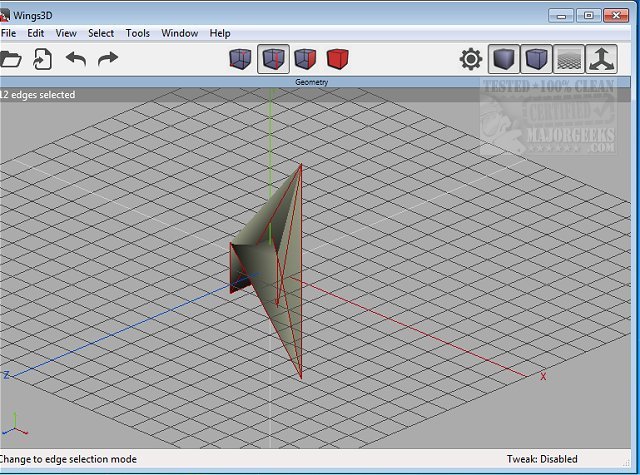Click the Tweak: Disabled status text
640x475 pixels.
coord(542,459)
